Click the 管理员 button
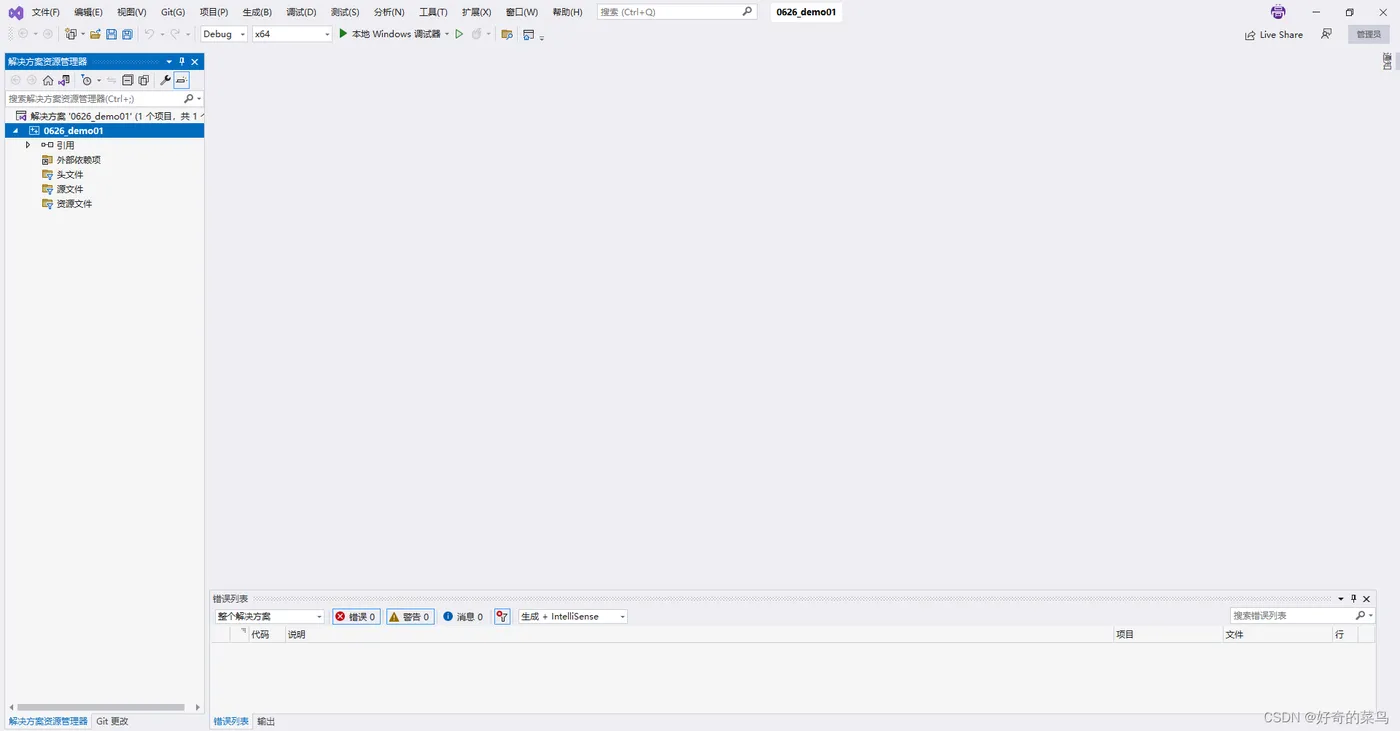This screenshot has width=1400, height=731. point(1369,34)
